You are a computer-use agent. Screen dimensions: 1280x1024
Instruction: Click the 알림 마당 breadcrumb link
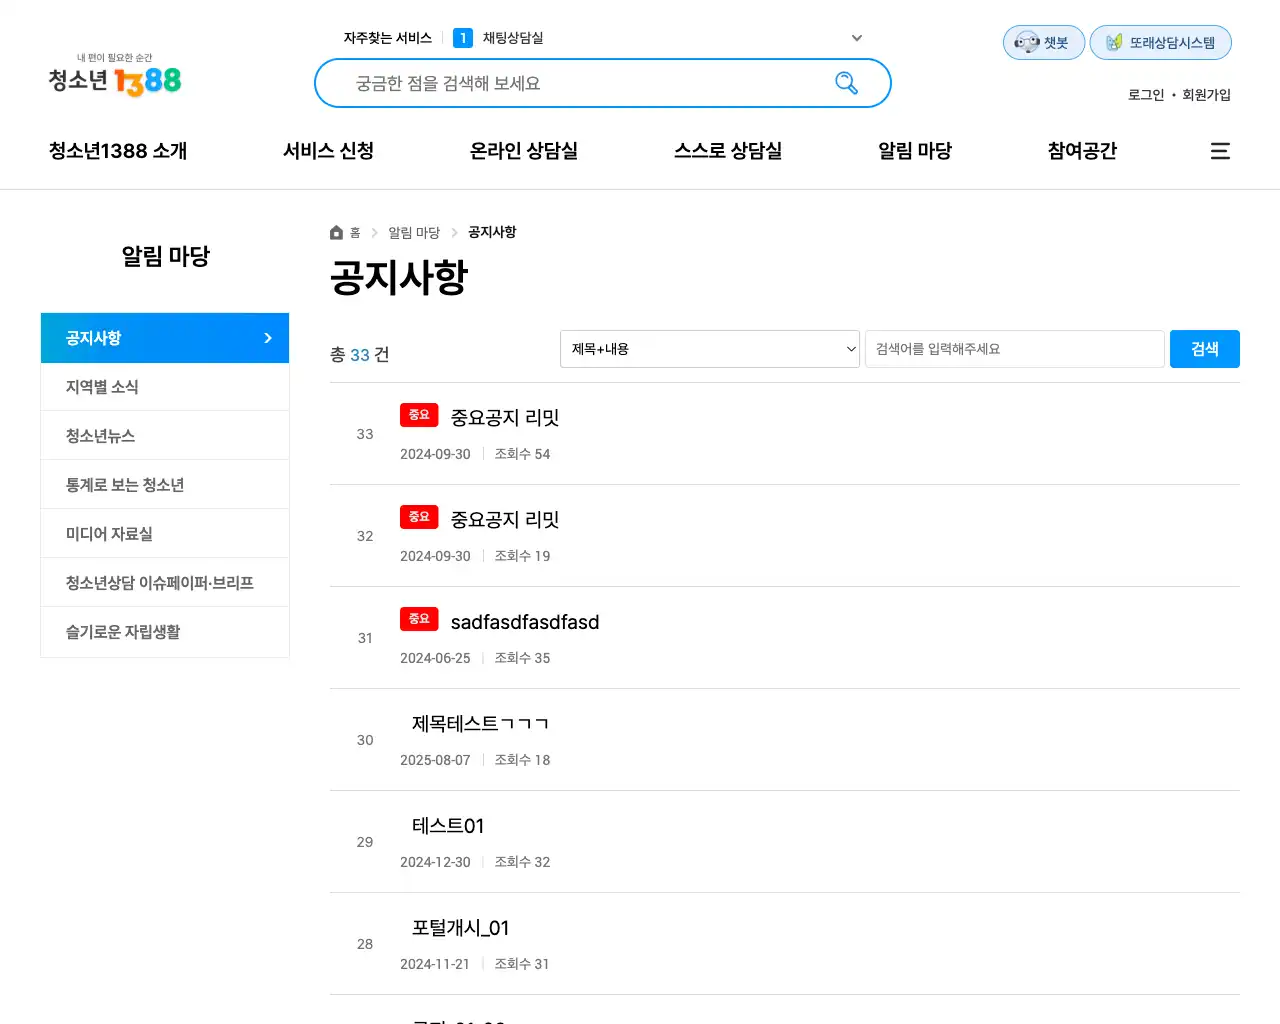(414, 232)
